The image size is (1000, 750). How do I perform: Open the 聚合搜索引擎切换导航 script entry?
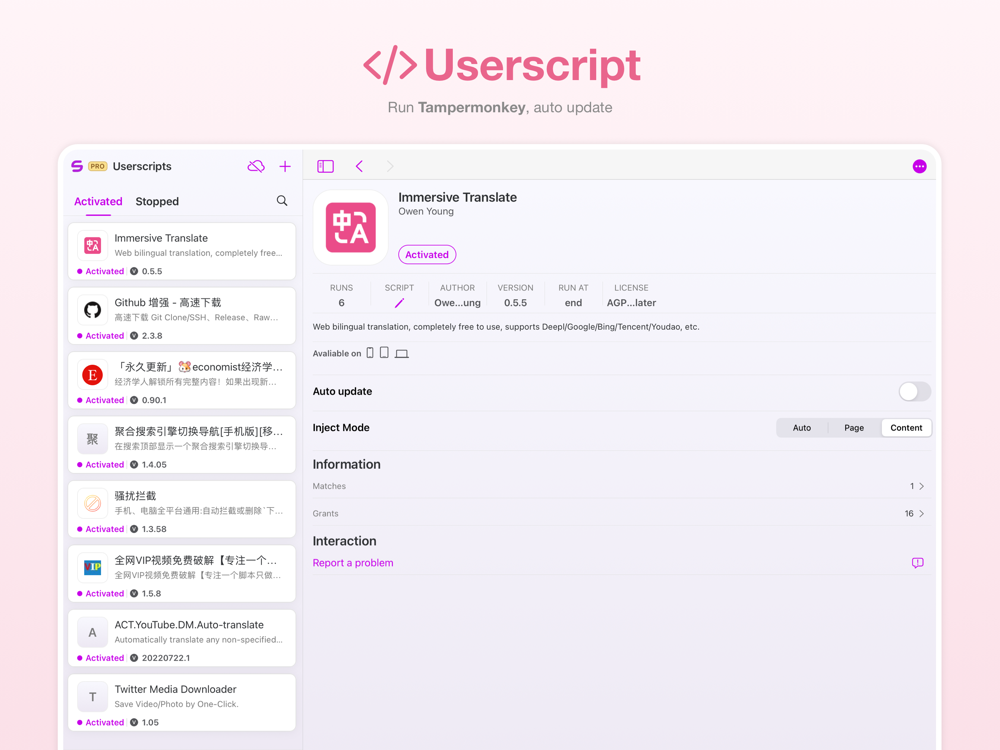tap(182, 444)
